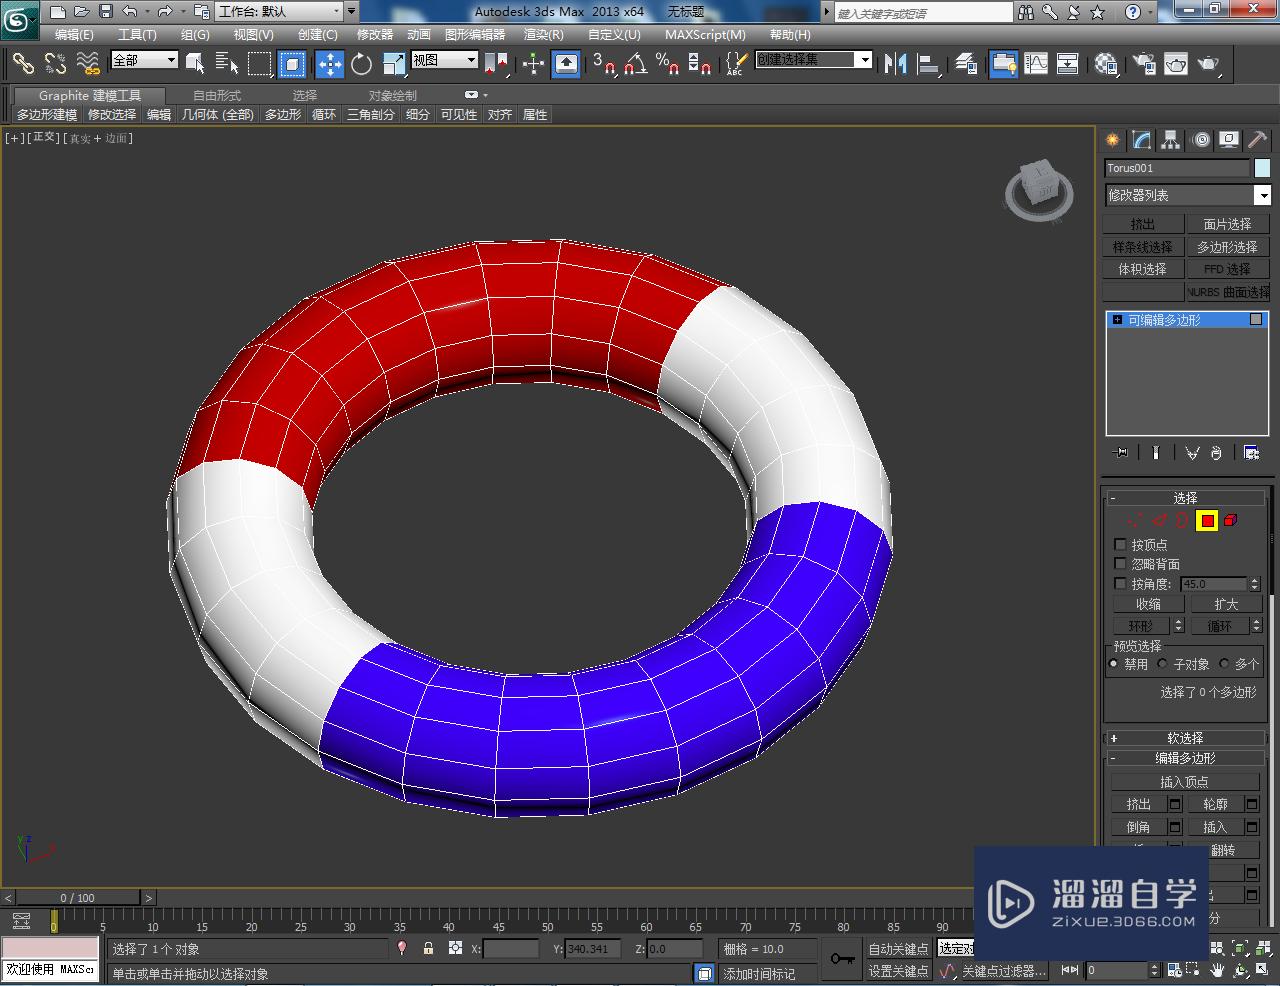
Task: Select the Element sub-object level icon
Action: pyautogui.click(x=1231, y=520)
